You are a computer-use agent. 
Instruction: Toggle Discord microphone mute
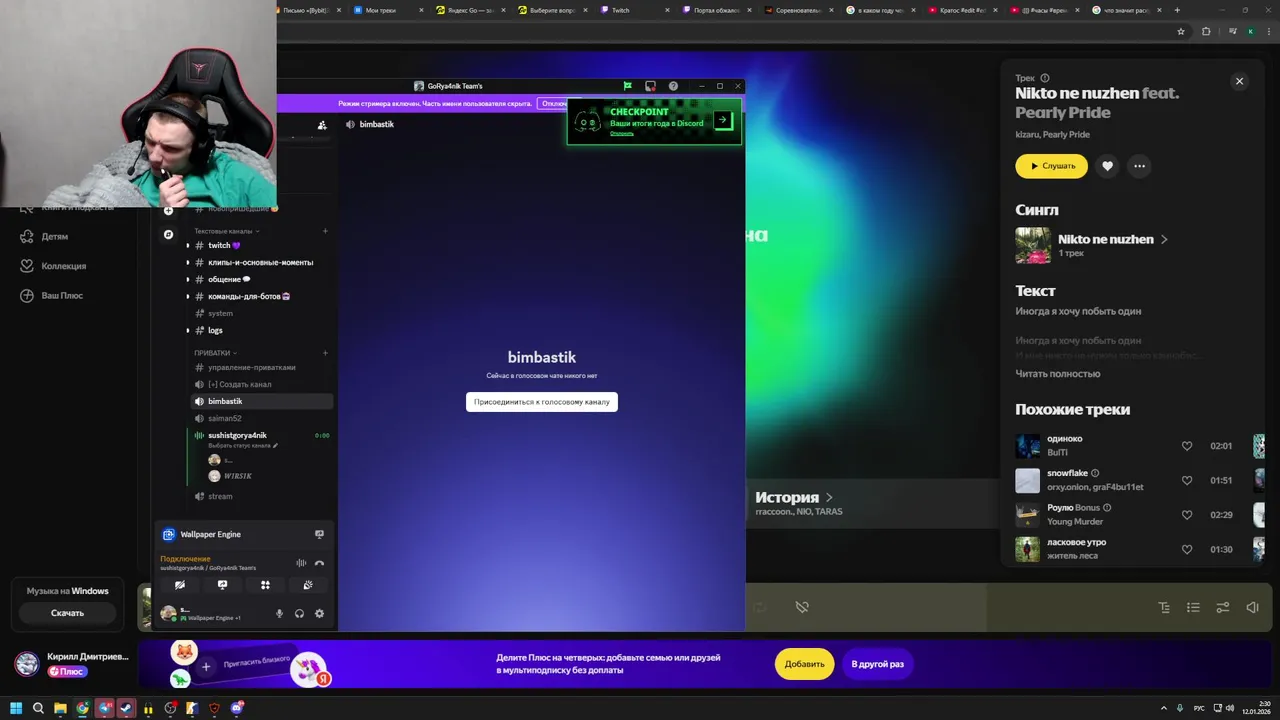tap(279, 614)
